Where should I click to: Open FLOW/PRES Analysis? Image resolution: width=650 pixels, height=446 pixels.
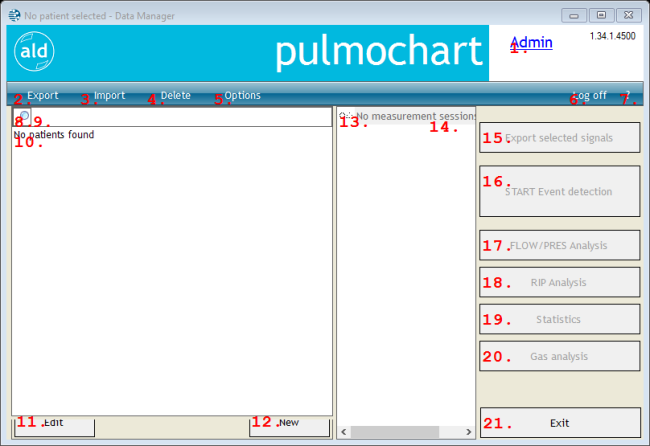coord(559,245)
